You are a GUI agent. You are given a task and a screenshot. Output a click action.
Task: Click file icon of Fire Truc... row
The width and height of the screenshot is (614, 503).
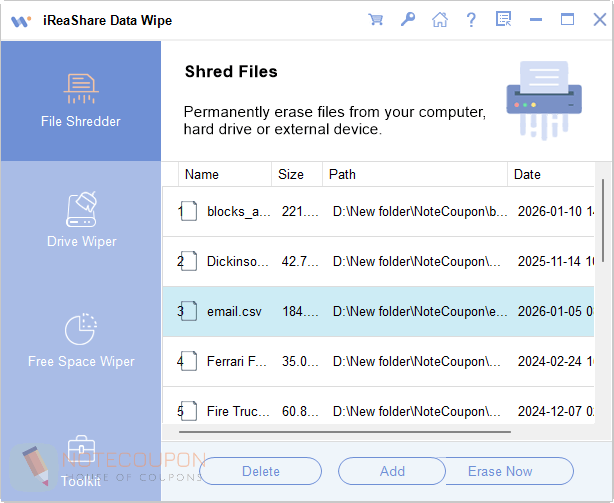(x=189, y=411)
